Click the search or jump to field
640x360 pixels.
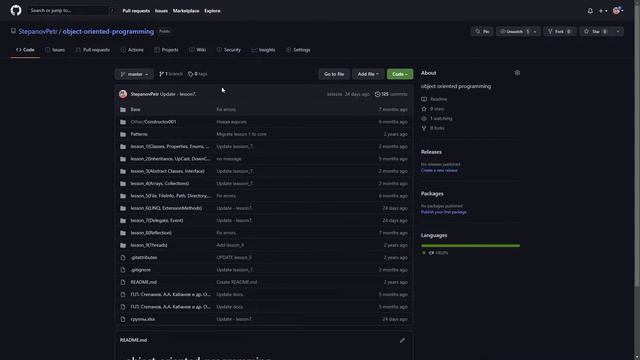(x=71, y=11)
